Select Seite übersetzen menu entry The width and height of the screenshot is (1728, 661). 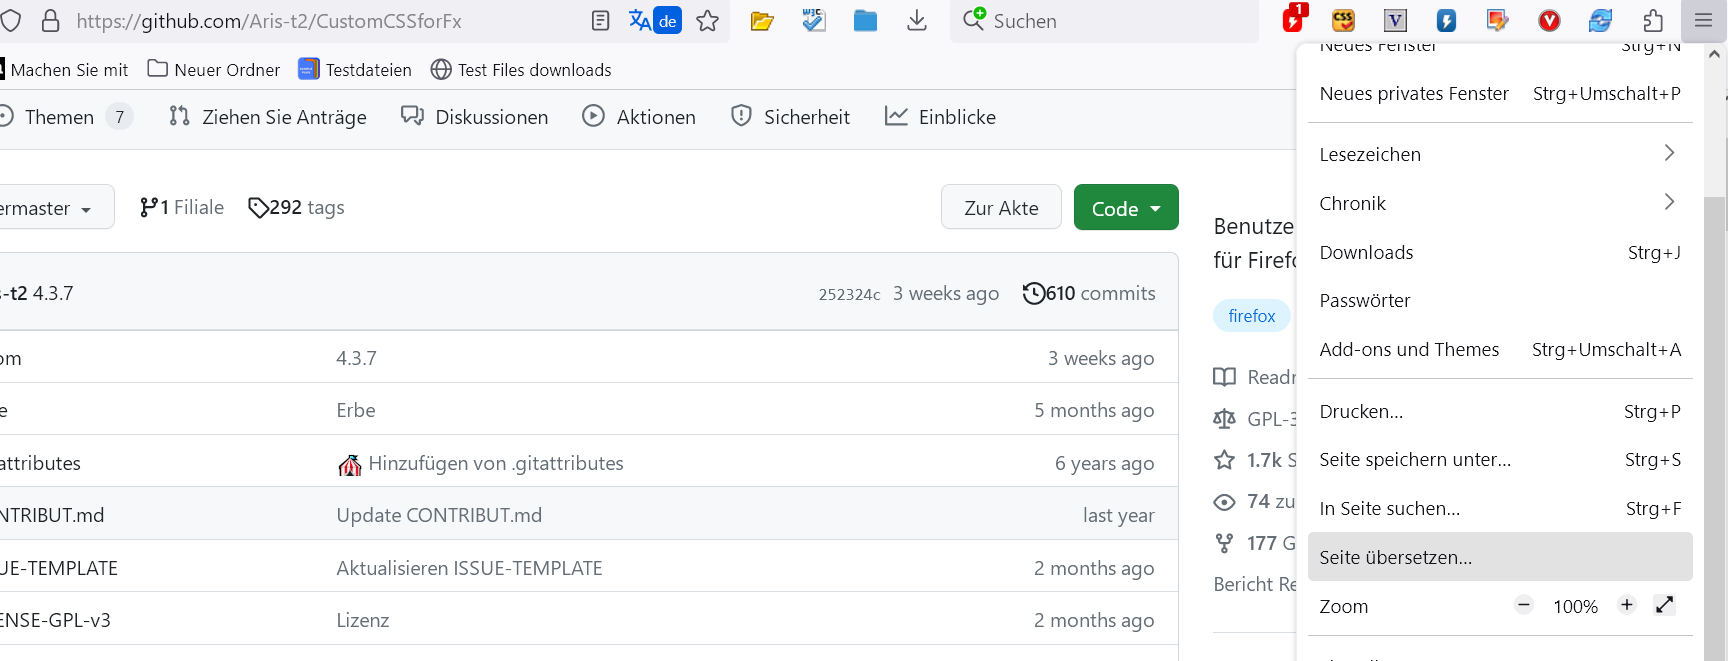1499,557
